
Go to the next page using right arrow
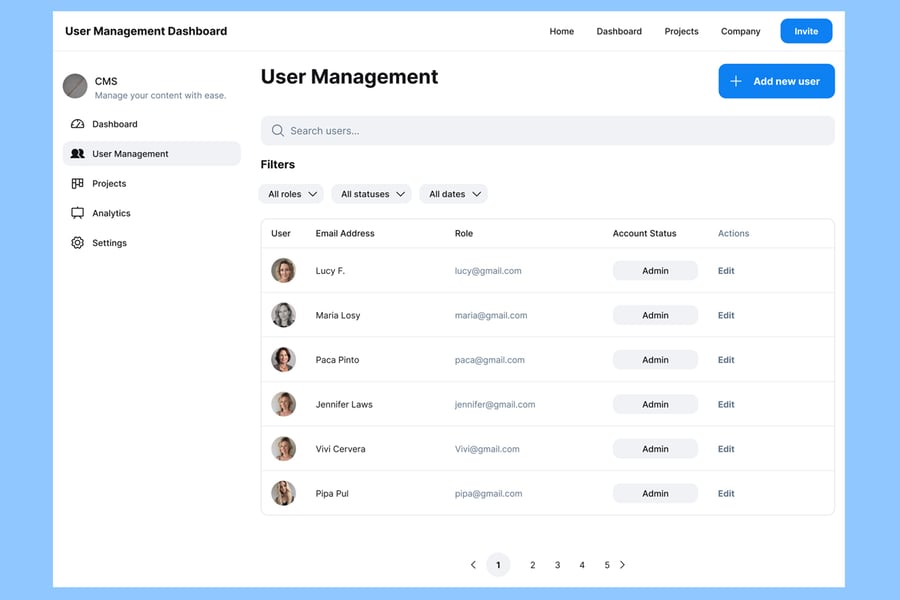click(x=622, y=565)
